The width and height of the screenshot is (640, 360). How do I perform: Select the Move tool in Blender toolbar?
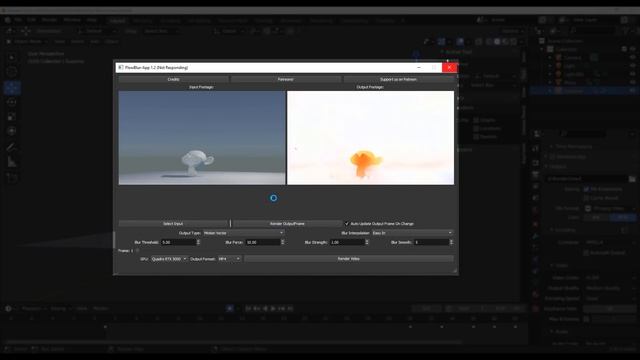pos(11,87)
